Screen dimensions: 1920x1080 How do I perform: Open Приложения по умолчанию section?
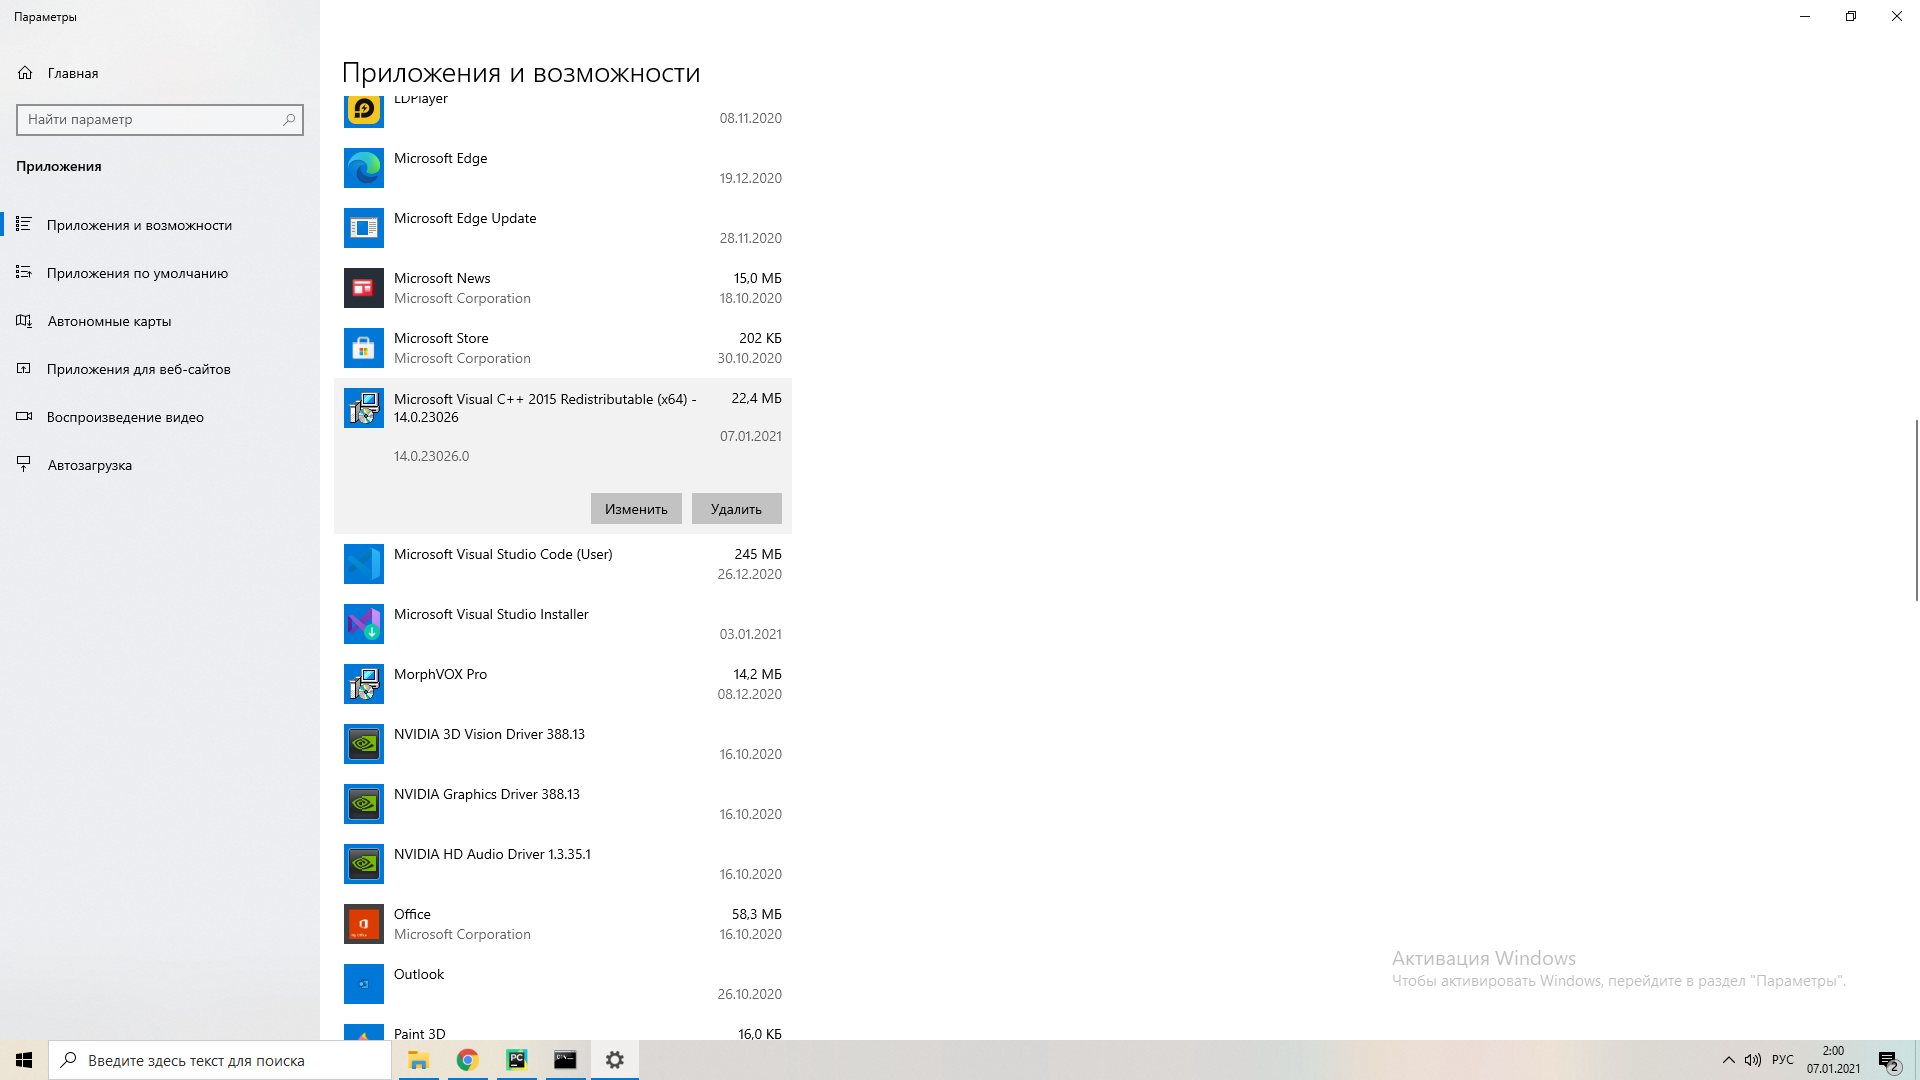(160, 273)
